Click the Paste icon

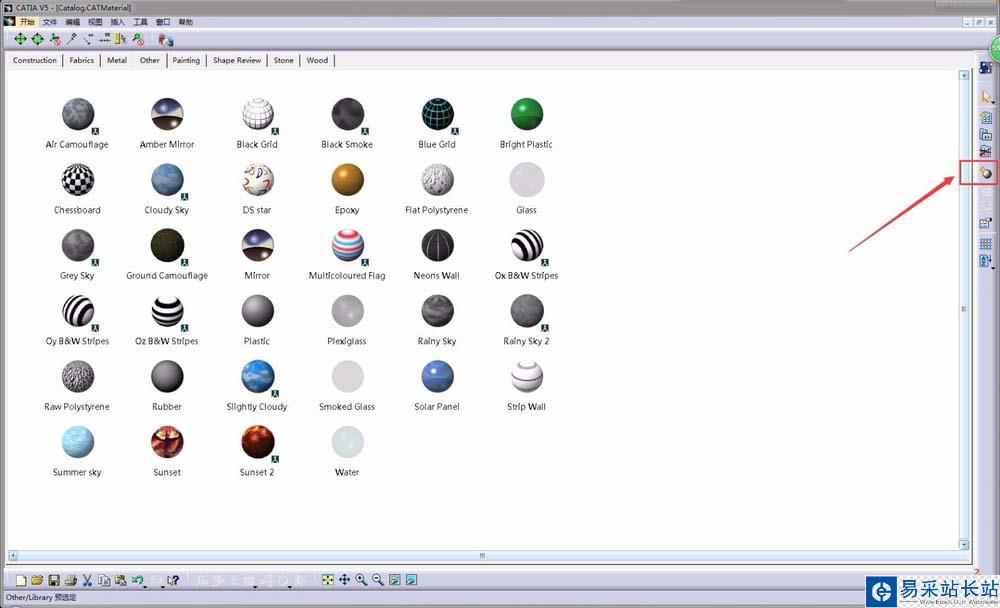(121, 580)
